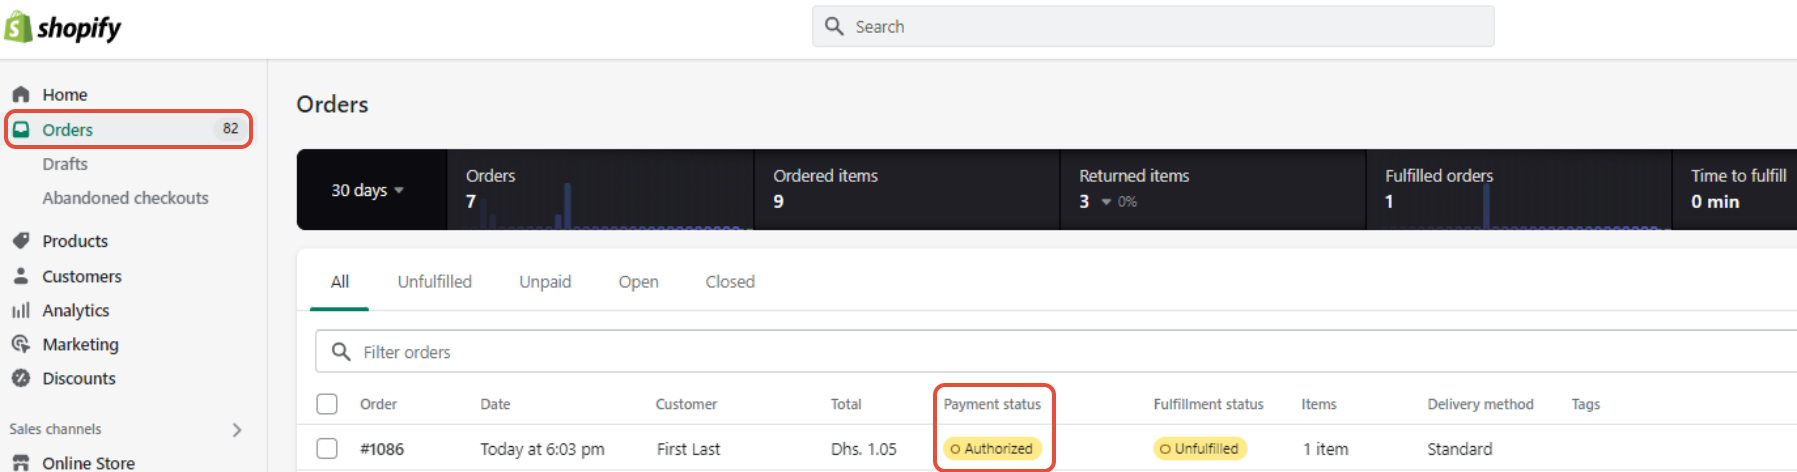Screen dimensions: 1797x472
Task: Click the Marketing target icon
Action: (21, 344)
